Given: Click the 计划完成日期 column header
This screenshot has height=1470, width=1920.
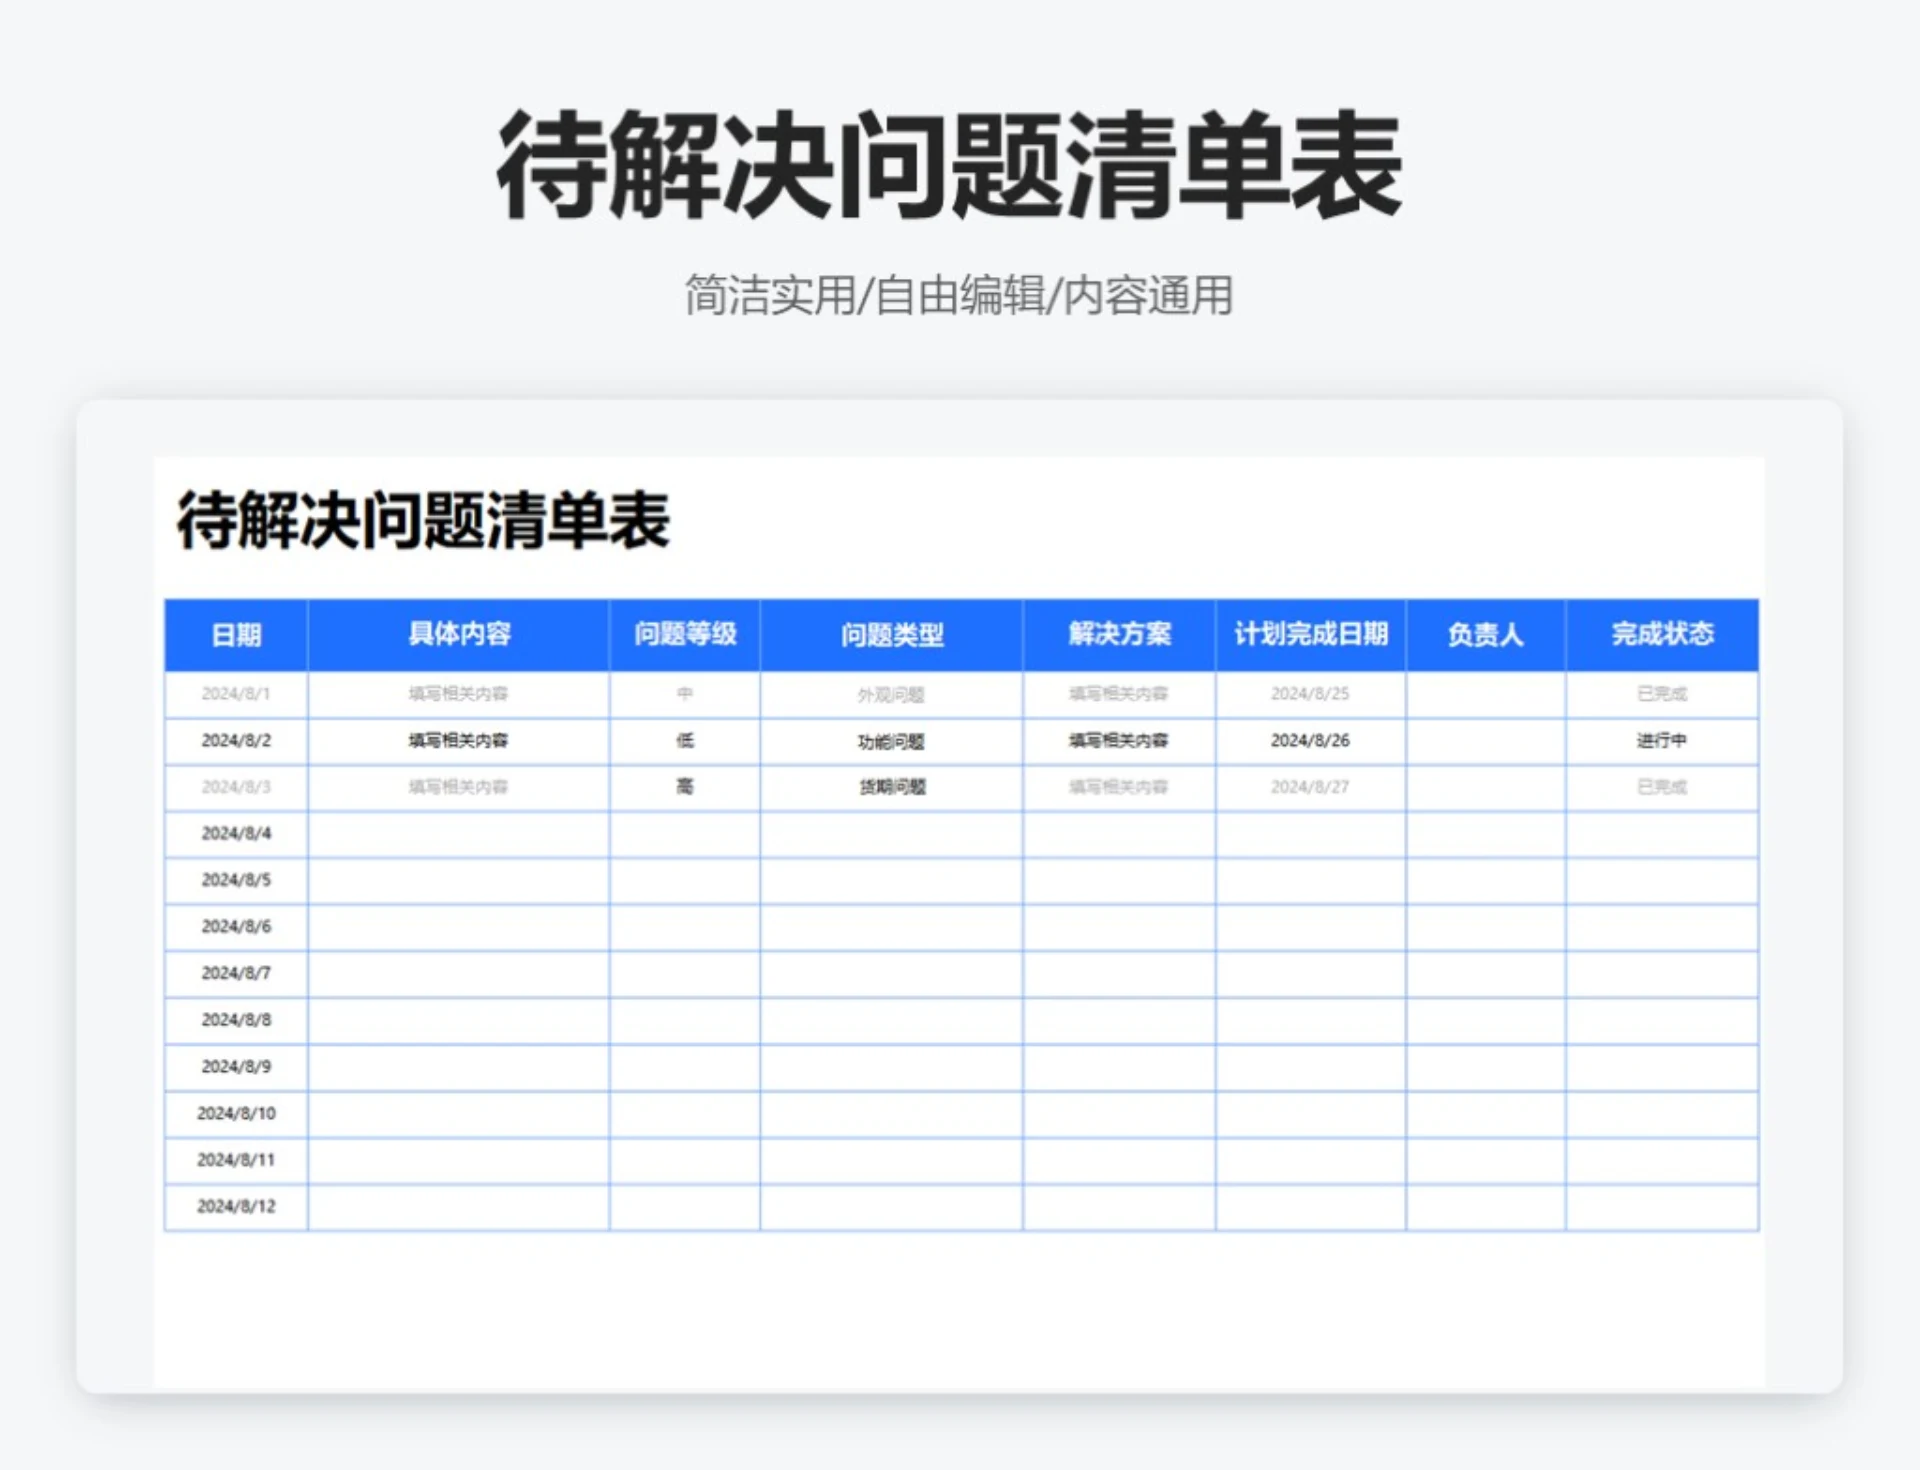Looking at the screenshot, I should (1312, 635).
